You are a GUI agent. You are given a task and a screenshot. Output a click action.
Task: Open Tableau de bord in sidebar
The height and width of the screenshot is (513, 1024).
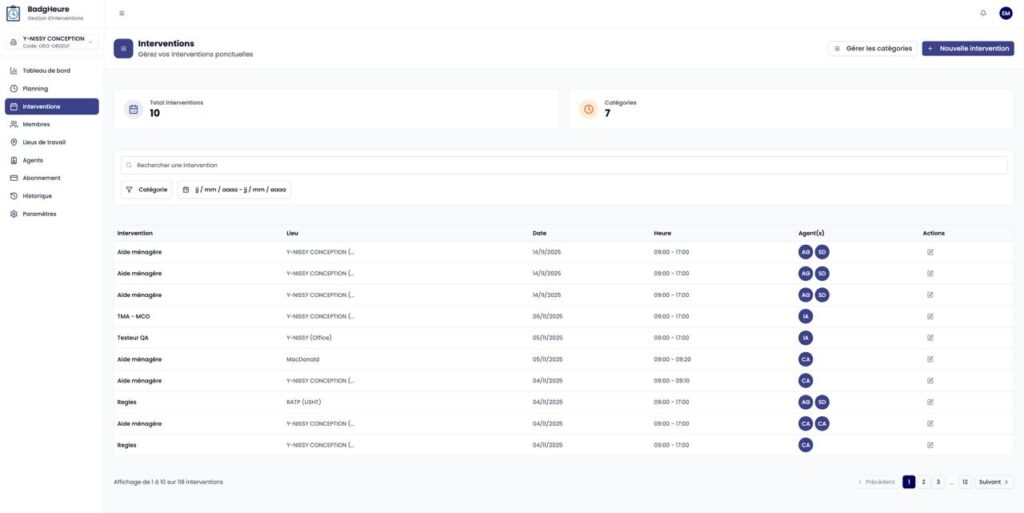point(46,71)
